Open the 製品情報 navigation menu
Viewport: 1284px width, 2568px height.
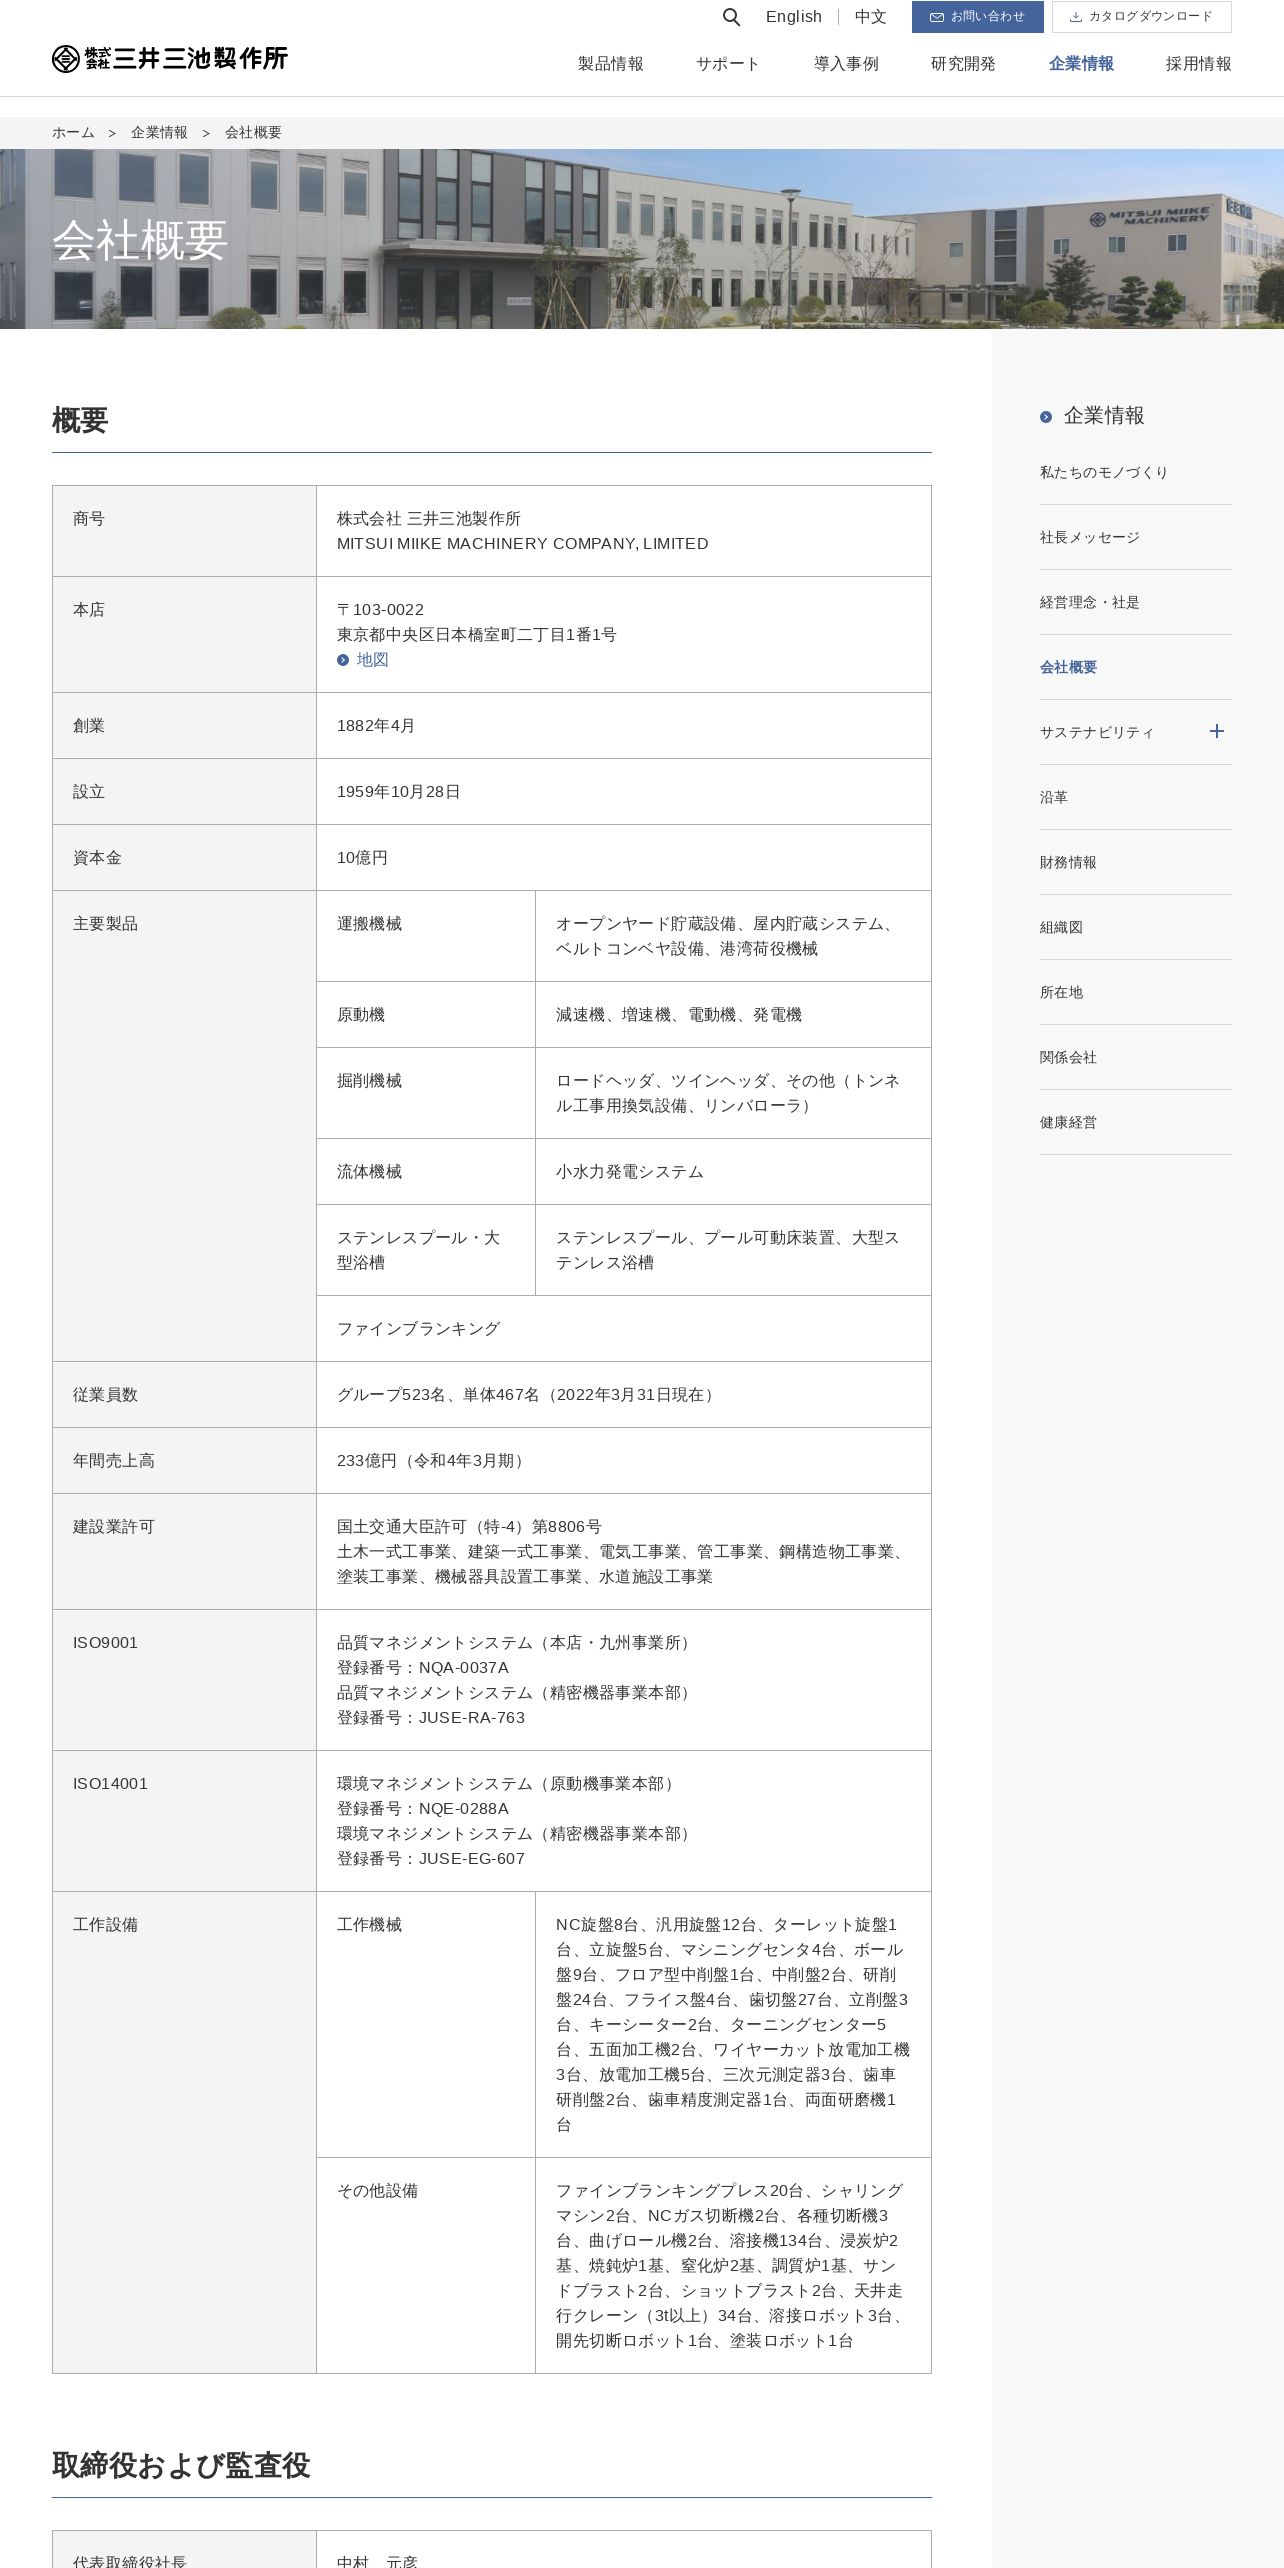(x=610, y=64)
